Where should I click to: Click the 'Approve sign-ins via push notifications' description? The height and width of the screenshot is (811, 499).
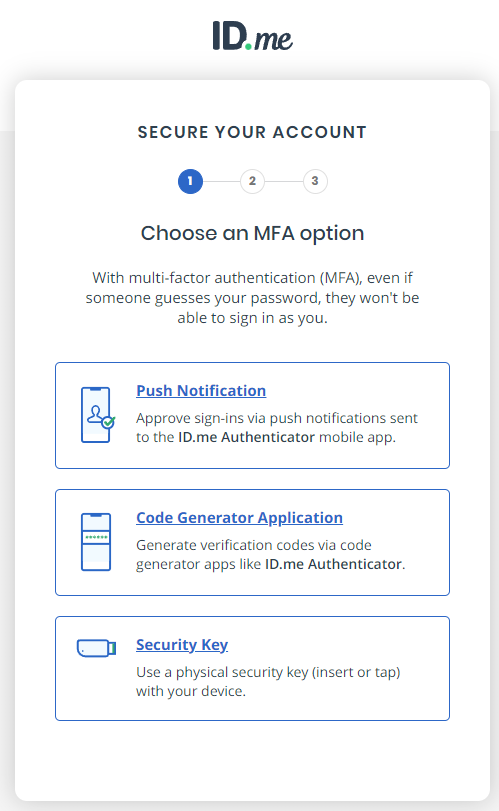(x=277, y=427)
